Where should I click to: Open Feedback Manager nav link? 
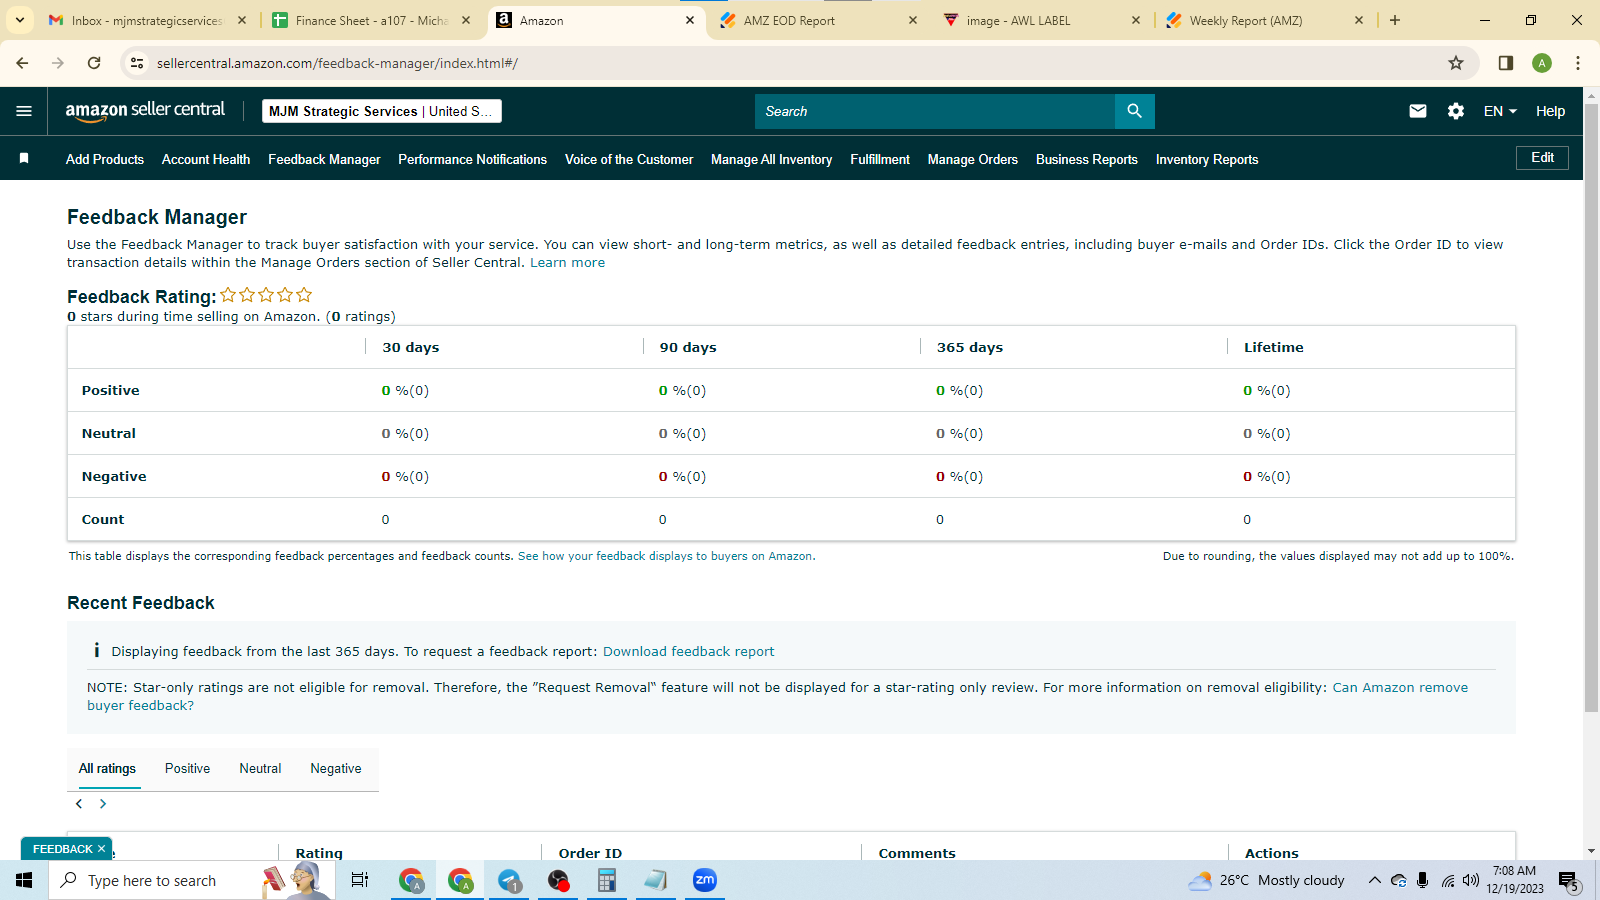pos(324,159)
